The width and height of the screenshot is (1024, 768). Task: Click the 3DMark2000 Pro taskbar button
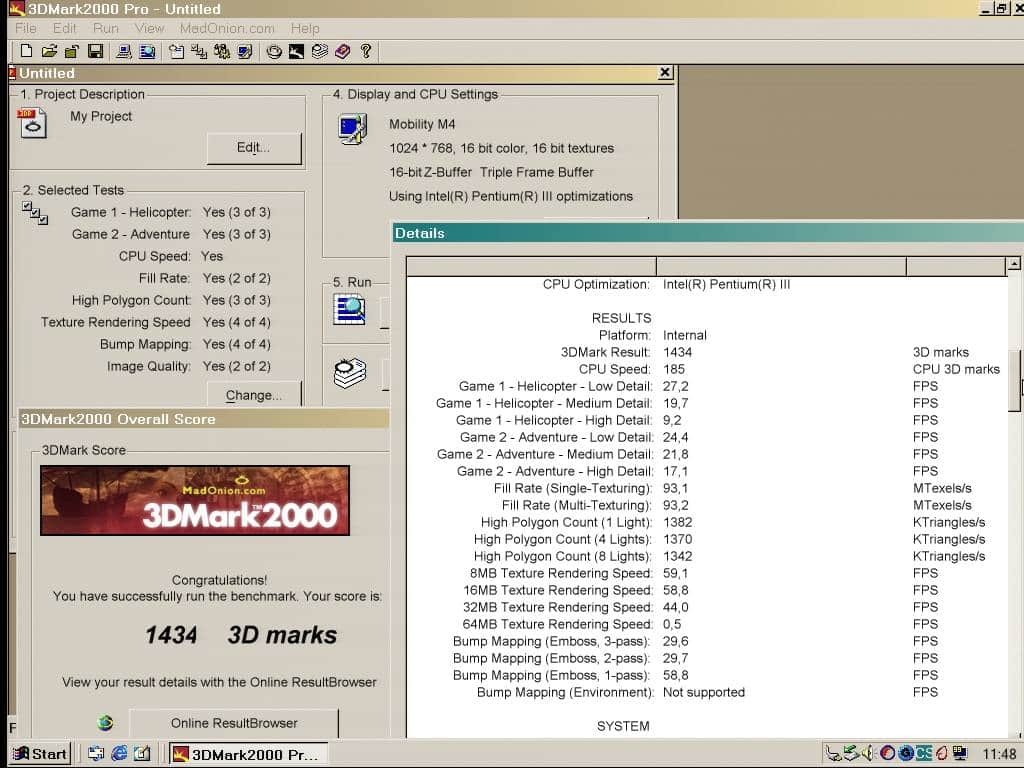click(x=248, y=754)
